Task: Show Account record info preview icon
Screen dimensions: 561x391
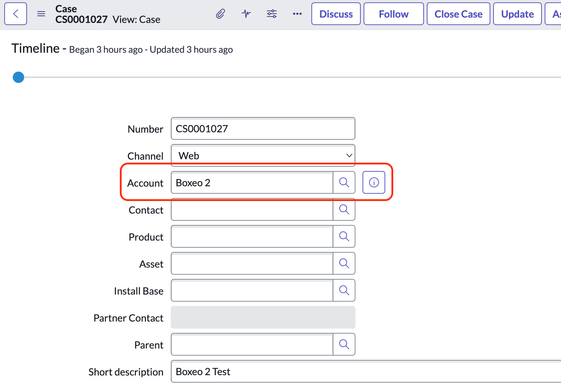Action: pyautogui.click(x=374, y=182)
